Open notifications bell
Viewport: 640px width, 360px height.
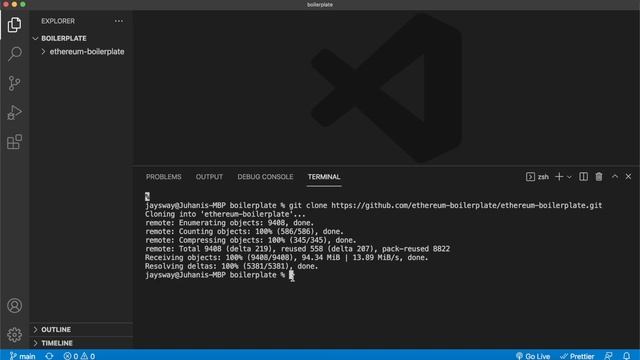(x=627, y=356)
